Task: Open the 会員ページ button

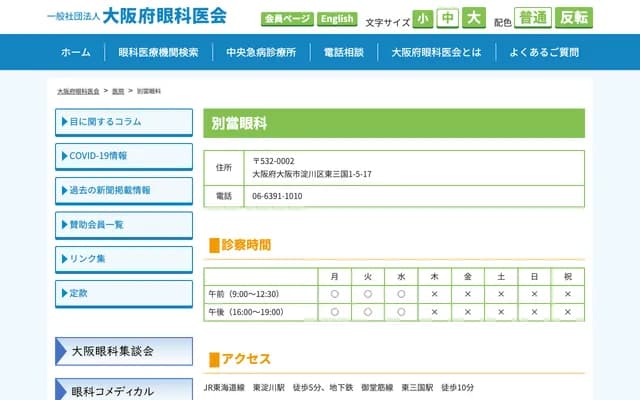Action: pos(287,19)
